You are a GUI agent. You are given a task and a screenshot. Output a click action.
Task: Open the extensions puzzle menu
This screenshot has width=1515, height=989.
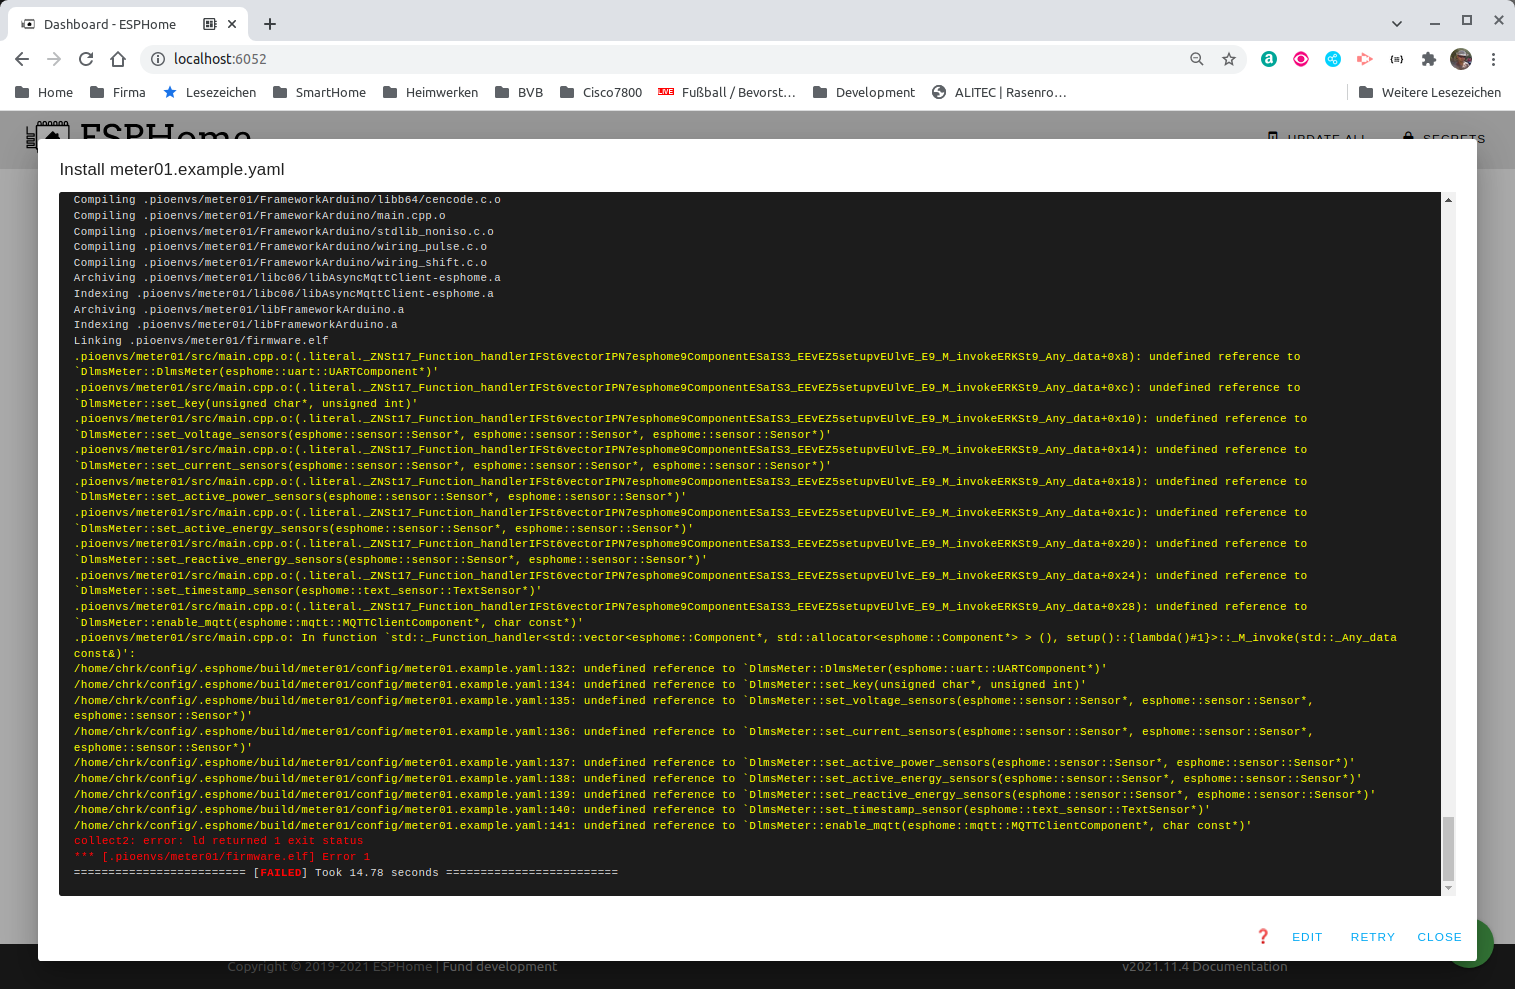point(1429,59)
